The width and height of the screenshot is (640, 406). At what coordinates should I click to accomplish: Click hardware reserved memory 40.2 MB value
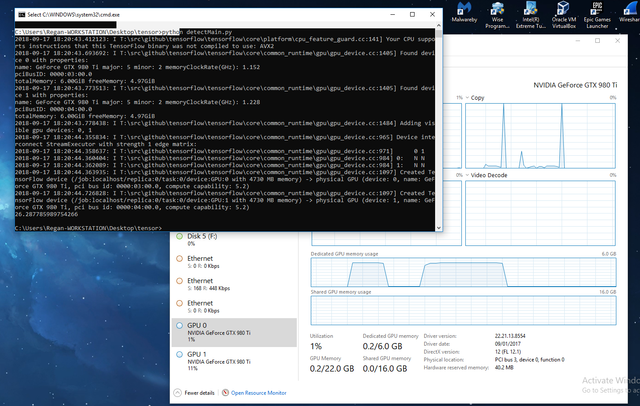tap(504, 368)
